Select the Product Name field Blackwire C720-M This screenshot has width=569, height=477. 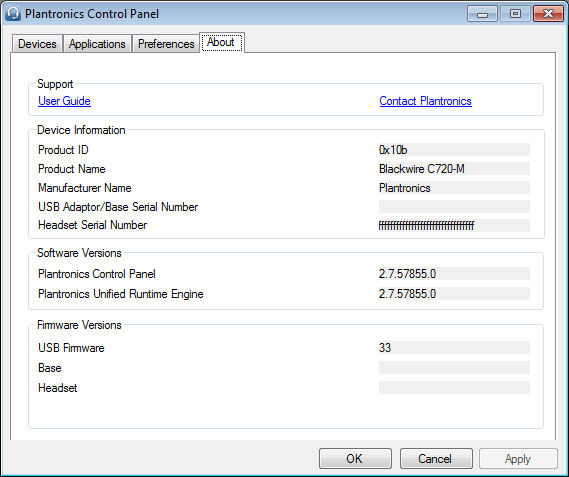pos(454,169)
